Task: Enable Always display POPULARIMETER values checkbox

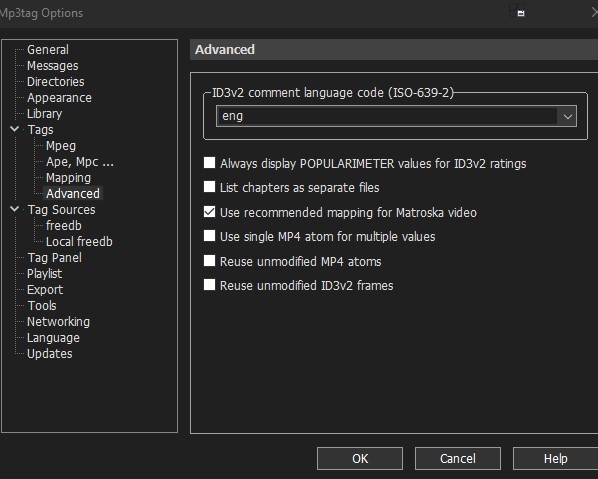Action: click(209, 163)
